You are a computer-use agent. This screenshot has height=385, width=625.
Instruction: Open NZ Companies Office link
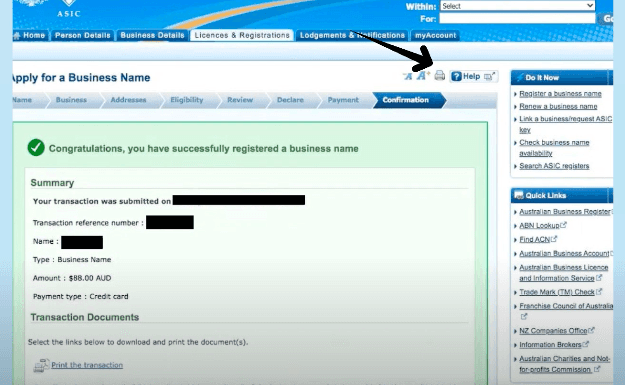553,331
